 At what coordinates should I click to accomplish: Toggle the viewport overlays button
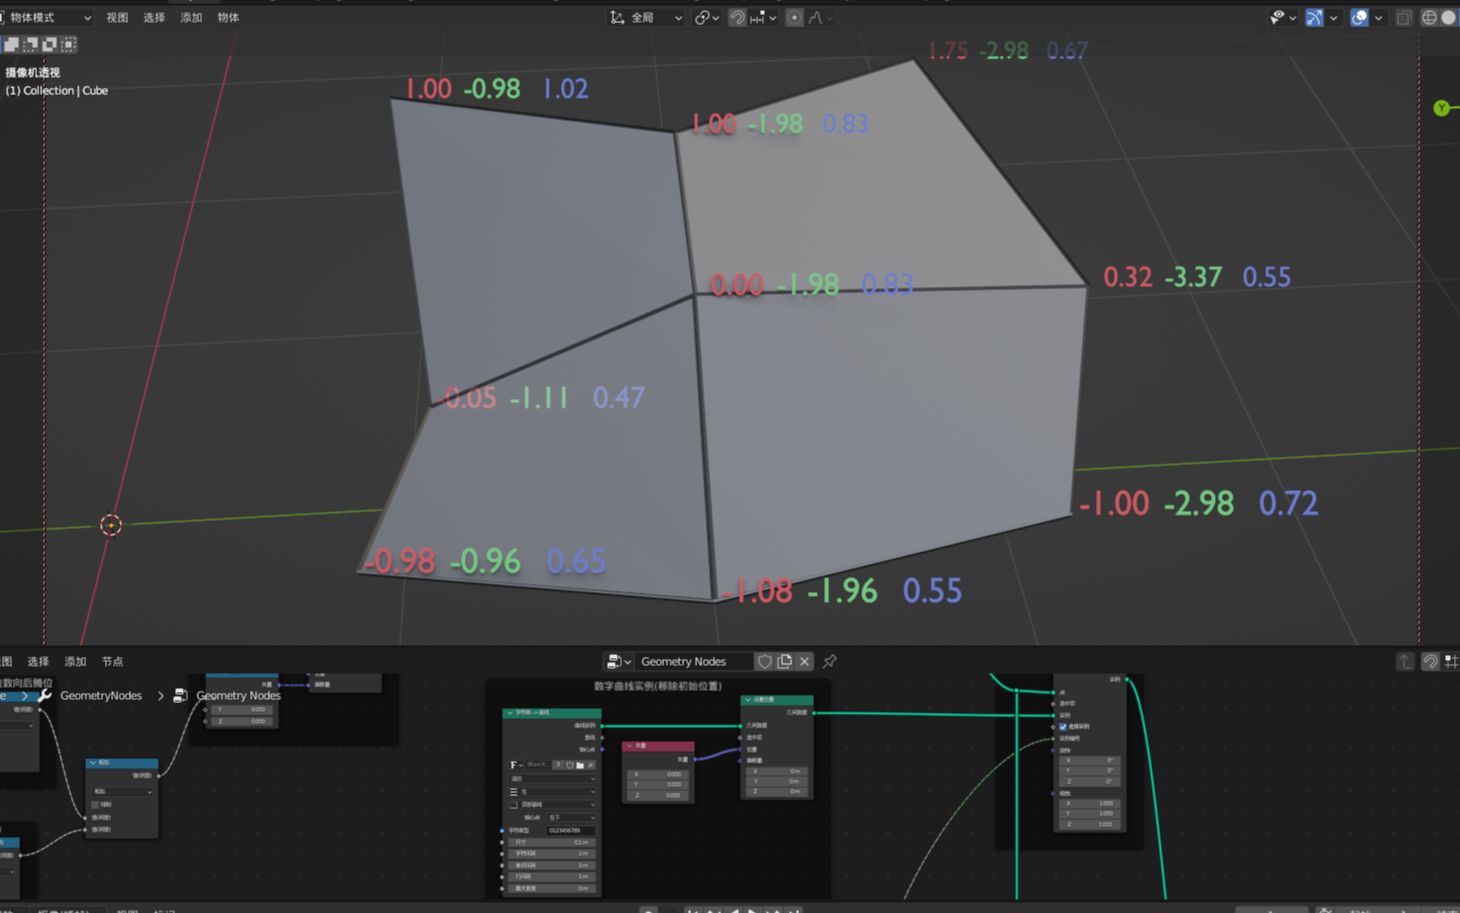1359,17
